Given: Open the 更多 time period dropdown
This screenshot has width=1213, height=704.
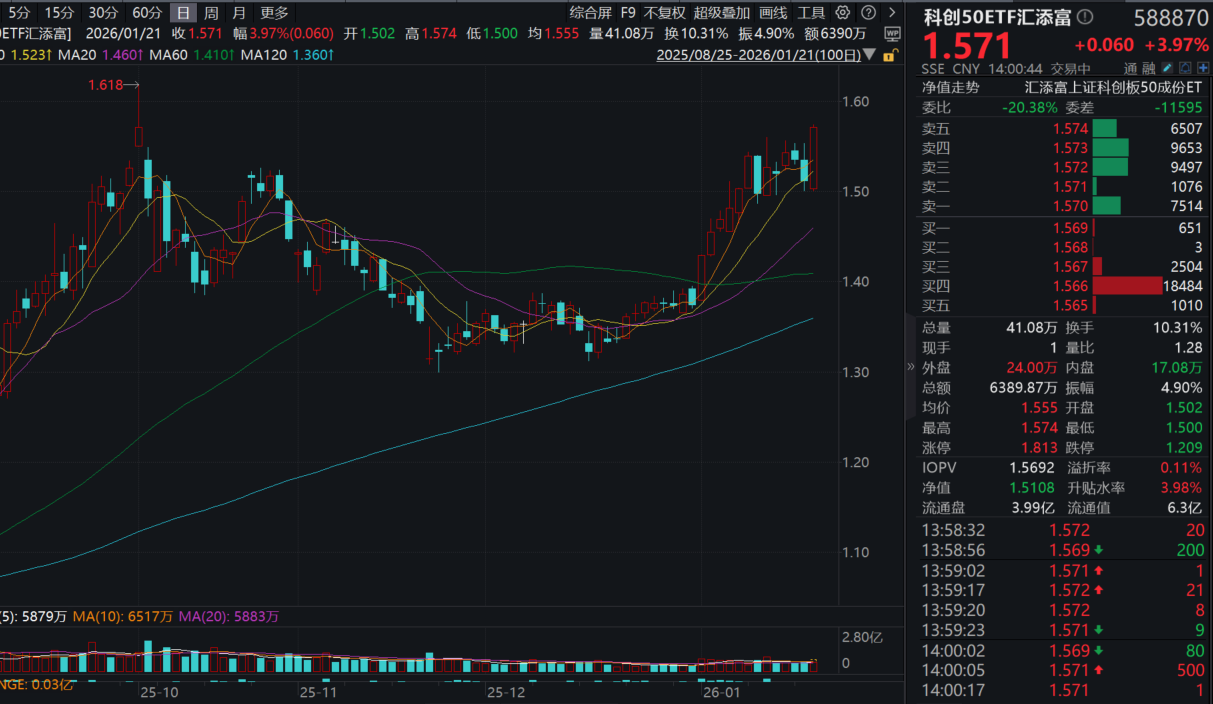Looking at the screenshot, I should point(274,13).
